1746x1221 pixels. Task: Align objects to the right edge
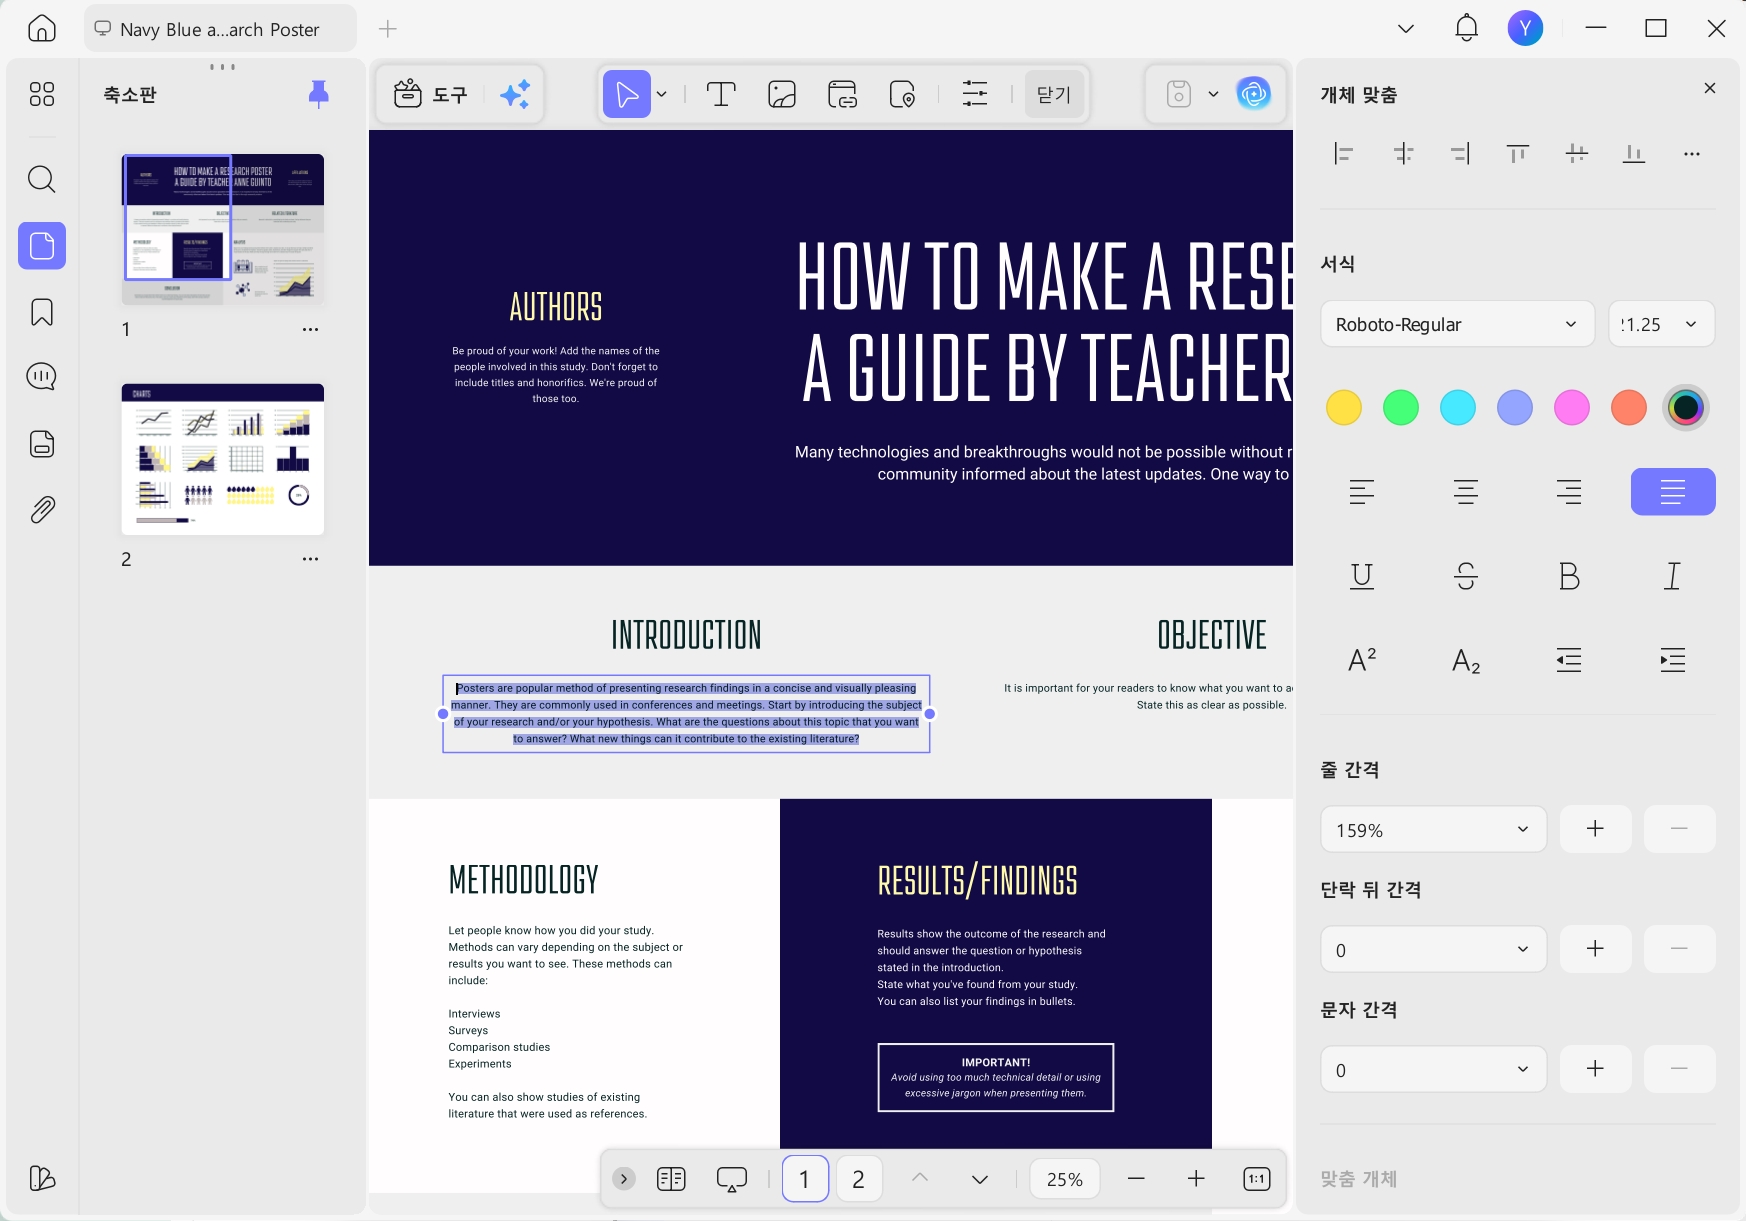[1461, 153]
